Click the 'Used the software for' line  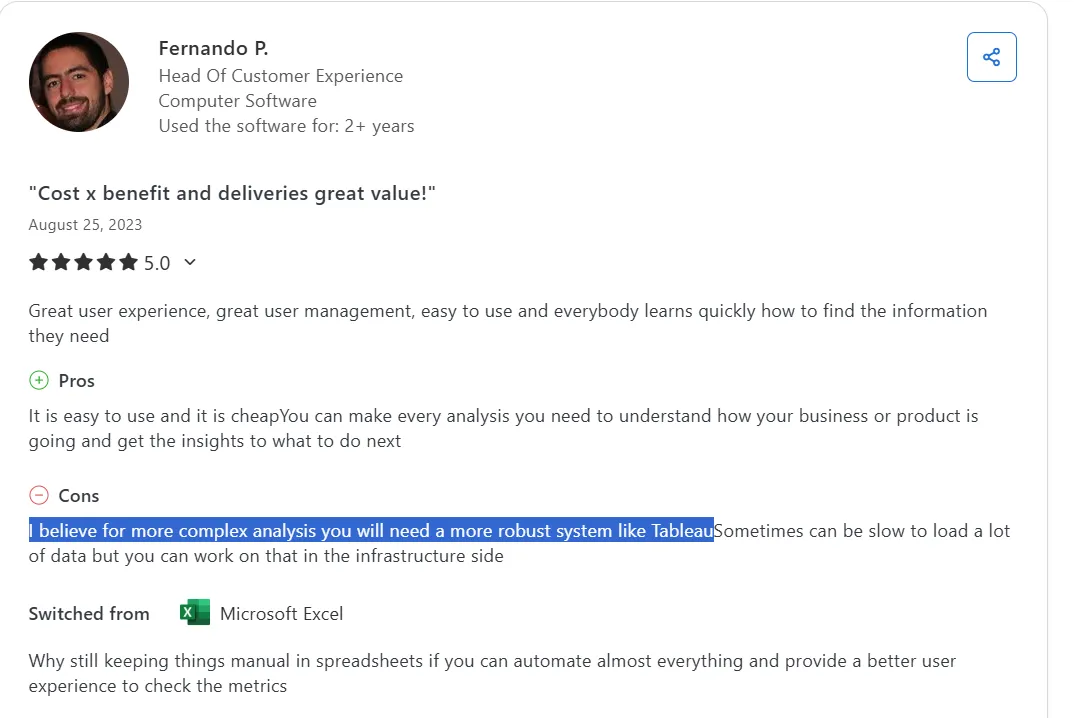(286, 126)
